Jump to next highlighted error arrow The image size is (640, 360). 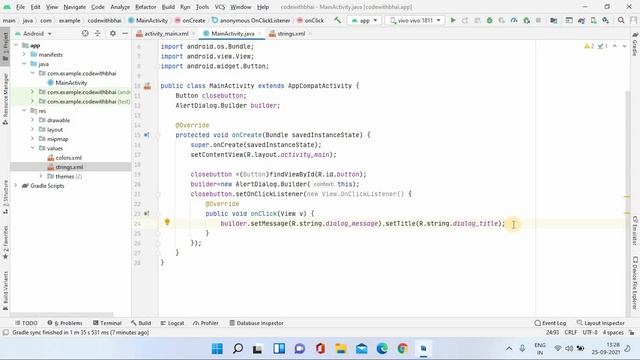(x=624, y=46)
